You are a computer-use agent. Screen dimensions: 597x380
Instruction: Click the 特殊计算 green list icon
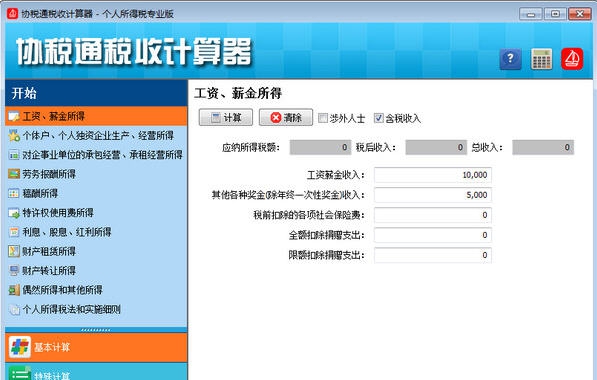tap(20, 373)
